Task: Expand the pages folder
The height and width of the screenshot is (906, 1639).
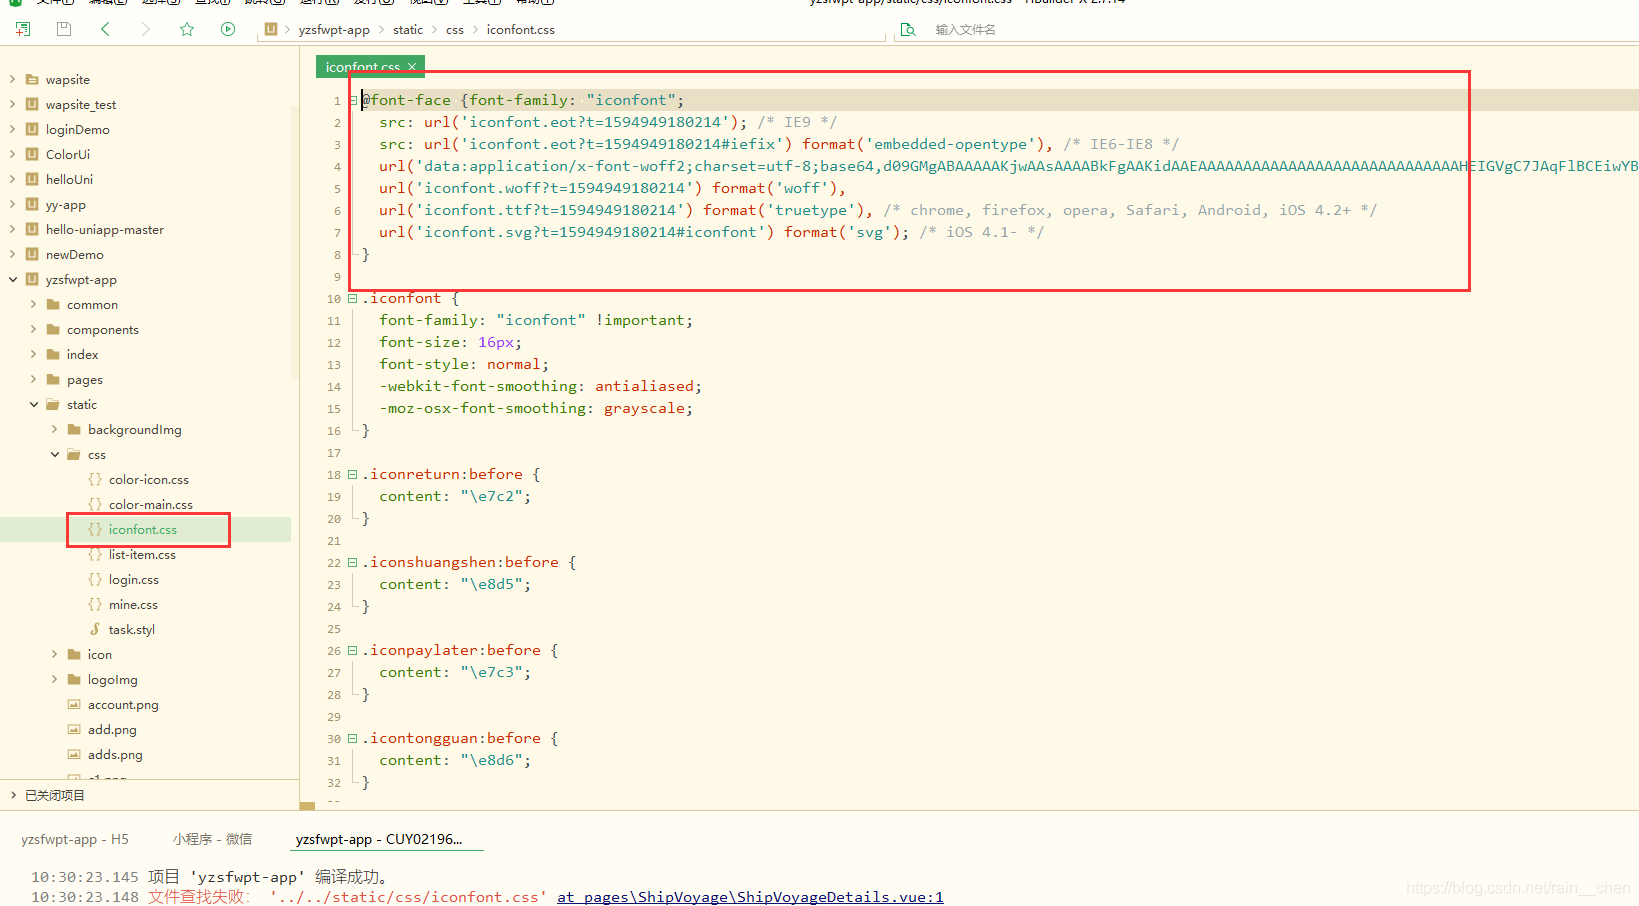Action: coord(34,379)
